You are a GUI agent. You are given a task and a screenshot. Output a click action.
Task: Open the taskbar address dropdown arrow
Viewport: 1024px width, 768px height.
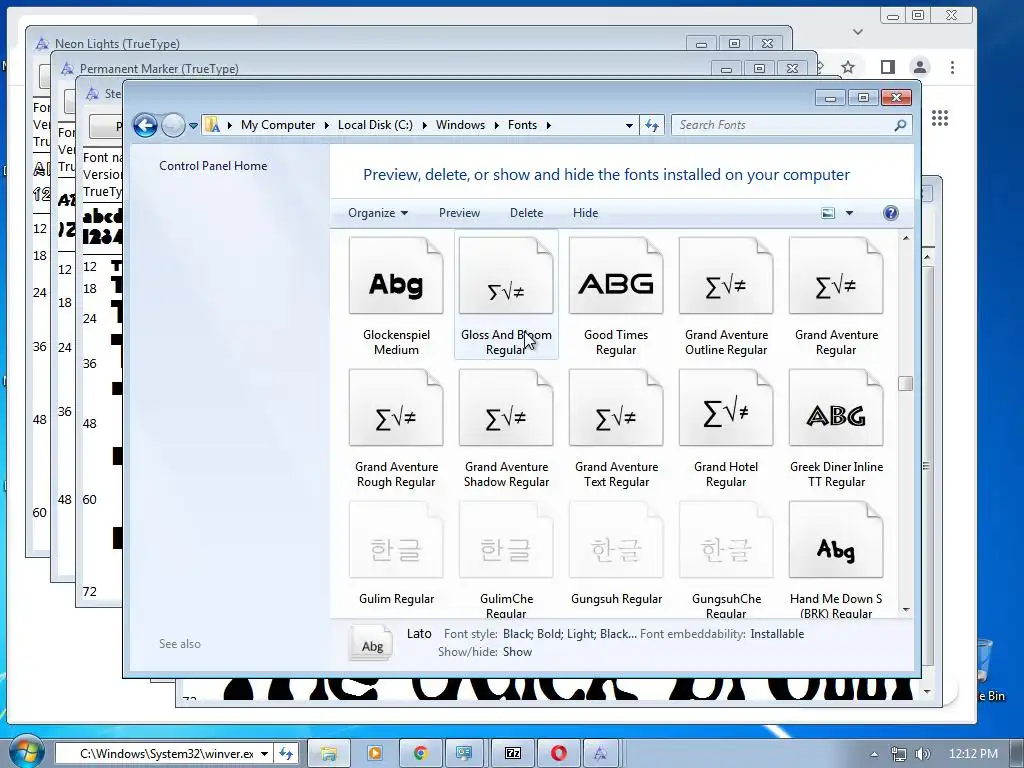click(264, 754)
